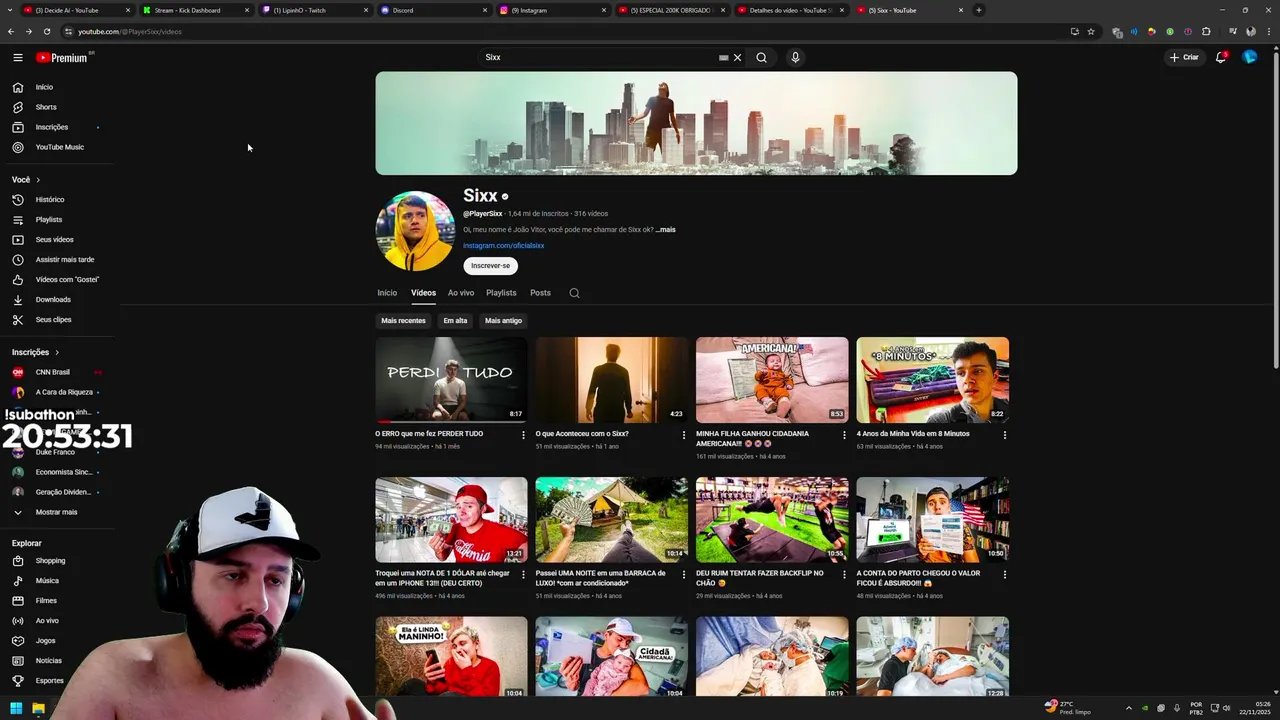Click the magnifier search button
1280x720 pixels.
pos(761,57)
